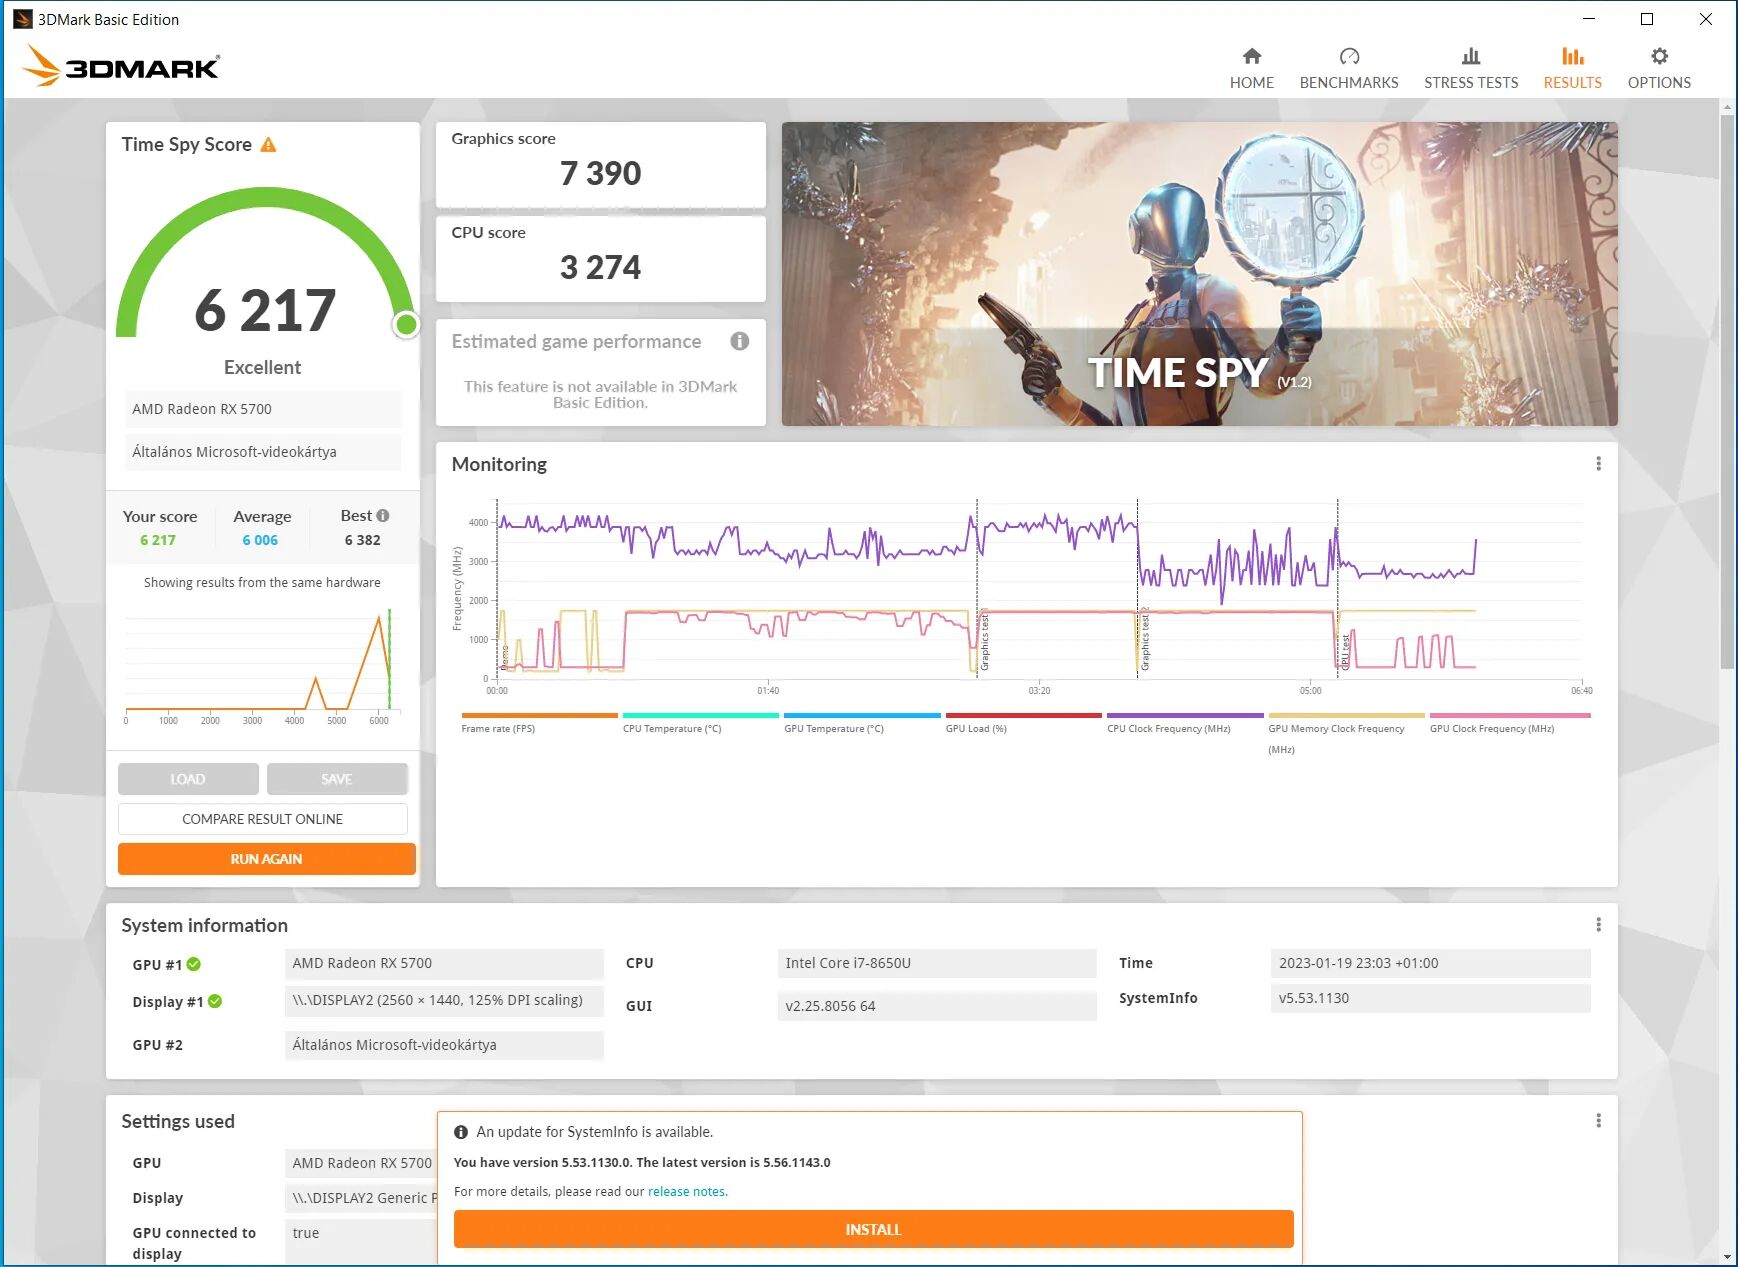Viewport: 1738px width, 1267px height.
Task: Click the Average score 6 006
Action: [x=260, y=540]
